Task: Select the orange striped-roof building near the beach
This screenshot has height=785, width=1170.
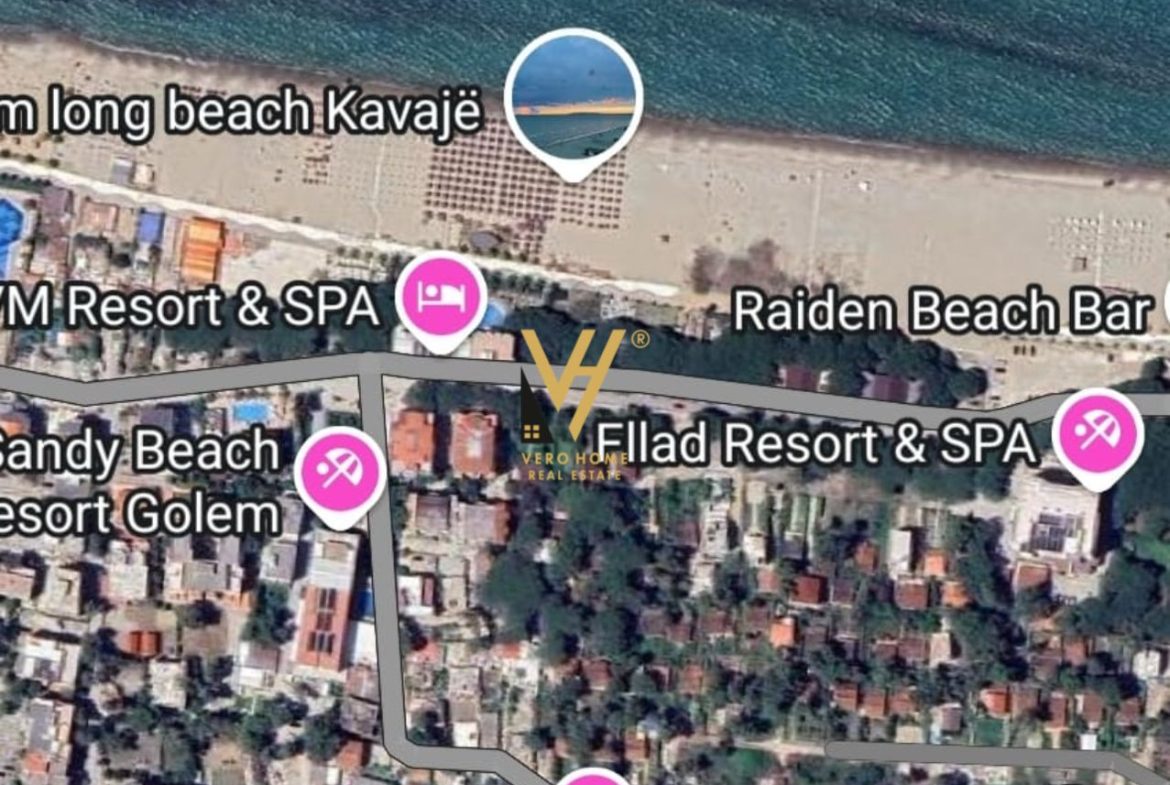Action: tap(201, 250)
